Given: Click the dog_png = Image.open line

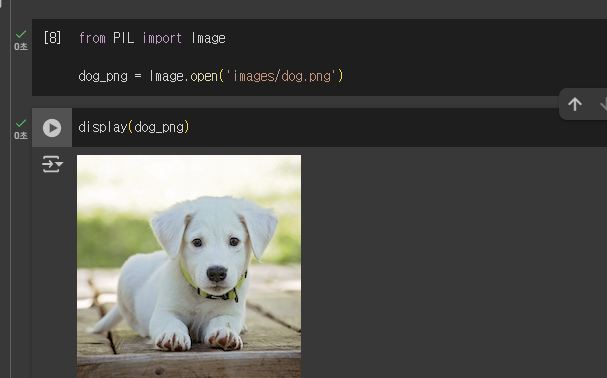Looking at the screenshot, I should (x=211, y=76).
